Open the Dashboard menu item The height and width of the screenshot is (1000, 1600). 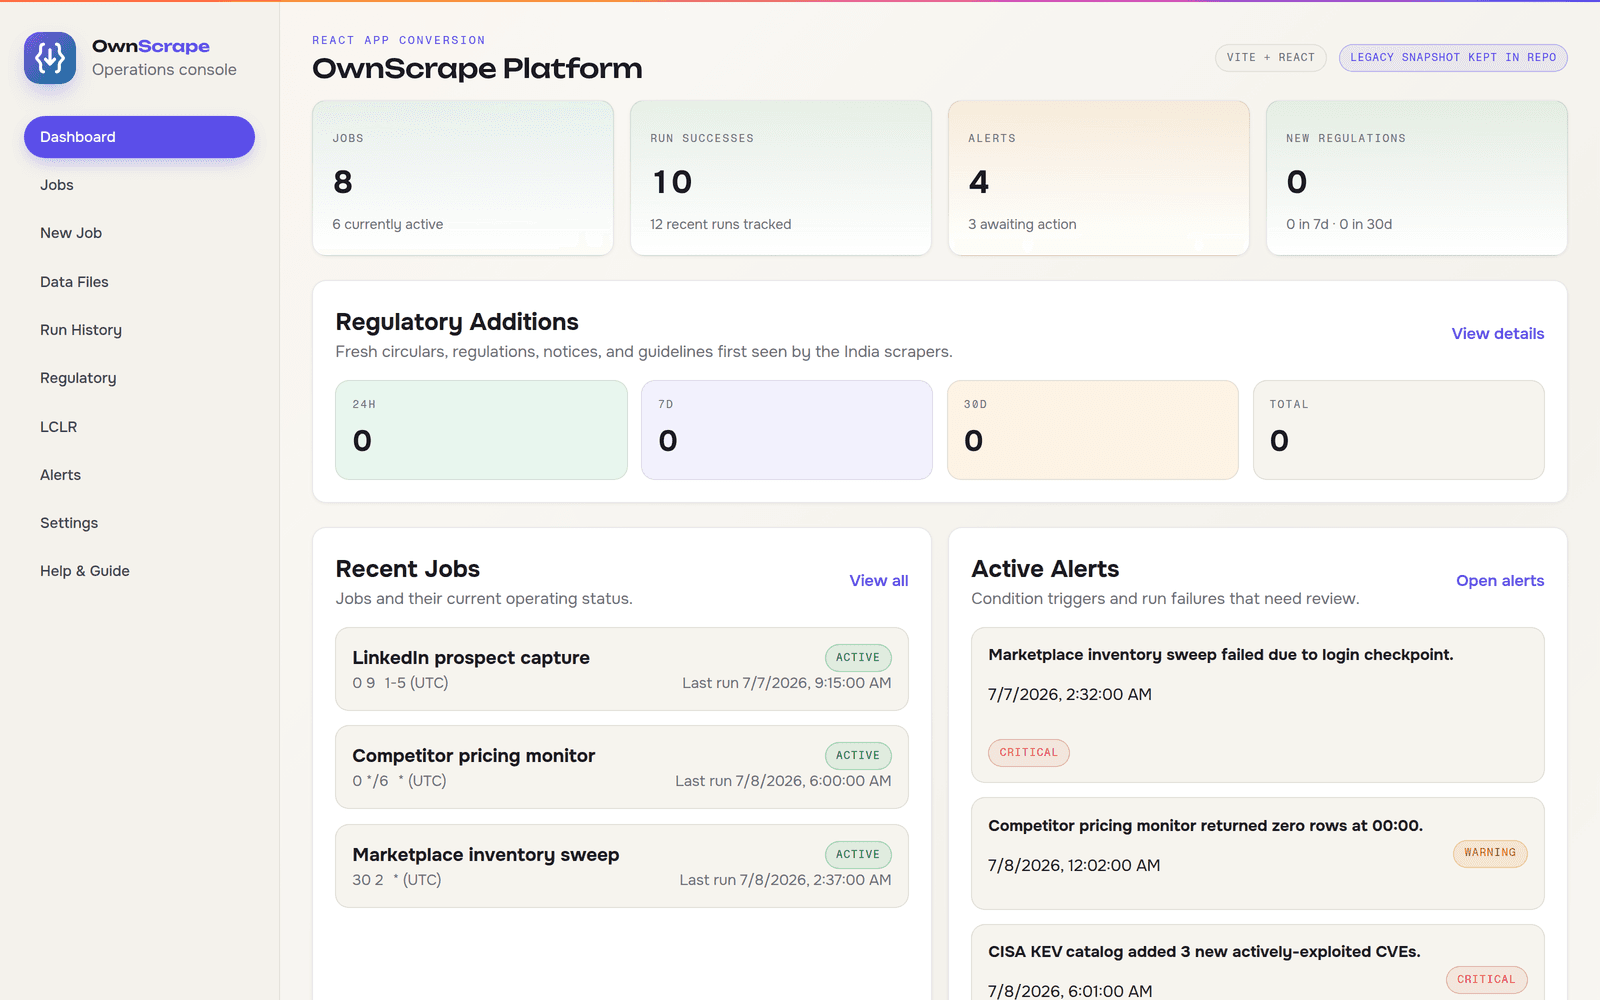coord(139,137)
